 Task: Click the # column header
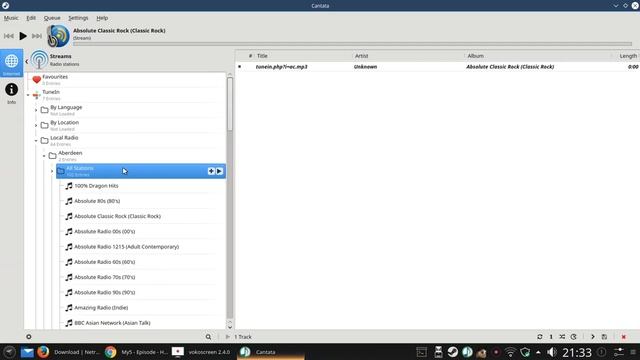point(250,56)
